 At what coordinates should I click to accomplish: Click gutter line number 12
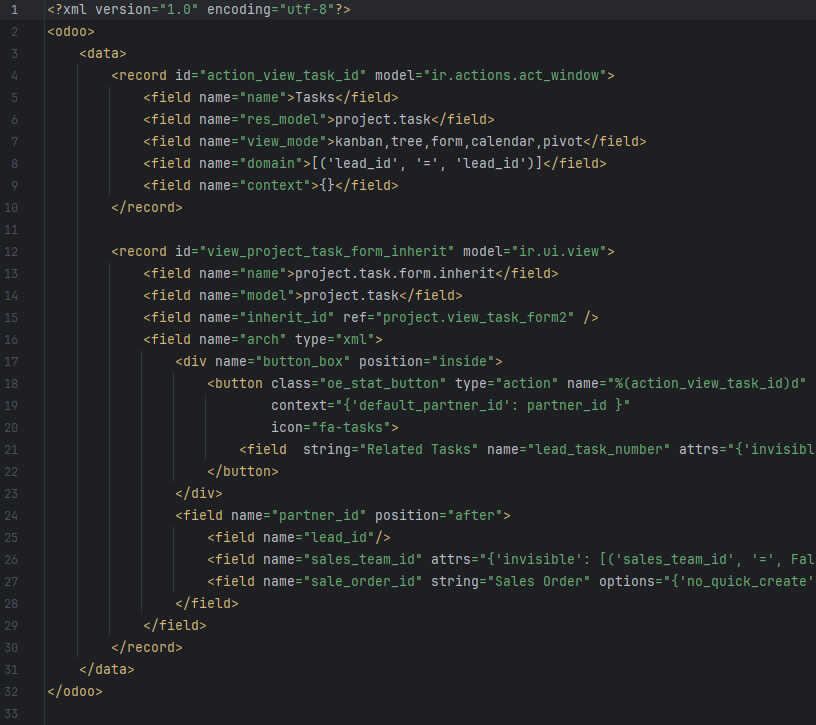(x=11, y=251)
